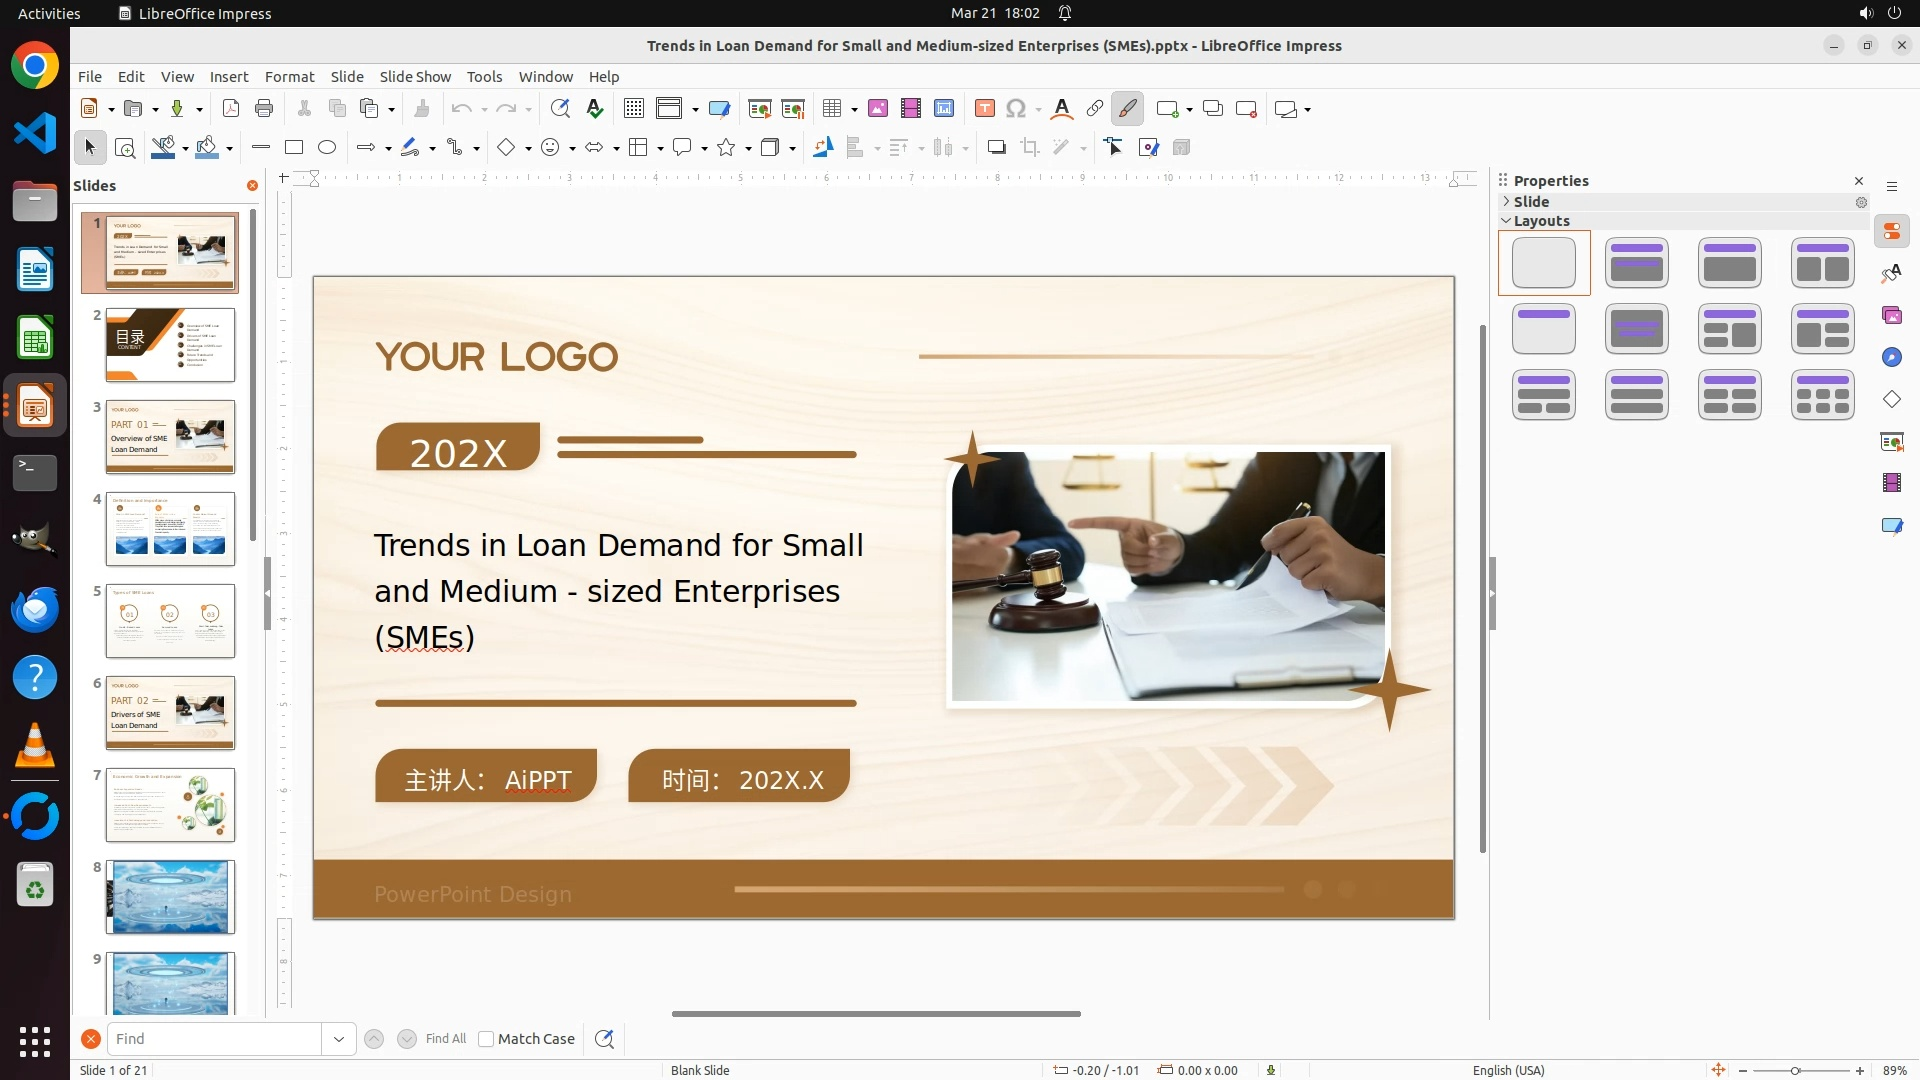Select the Ellipse drawing tool
The height and width of the screenshot is (1080, 1920).
(x=327, y=148)
